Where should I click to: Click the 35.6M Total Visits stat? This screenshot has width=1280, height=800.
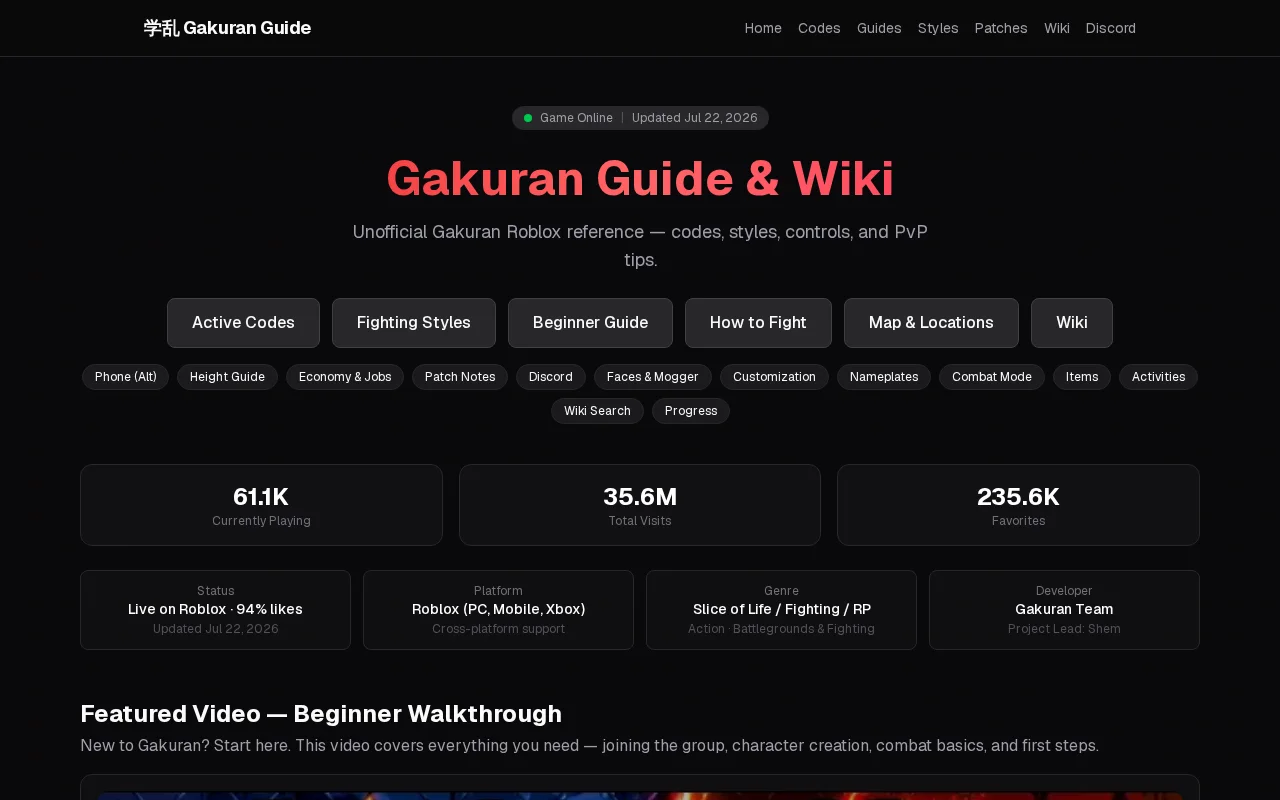640,505
